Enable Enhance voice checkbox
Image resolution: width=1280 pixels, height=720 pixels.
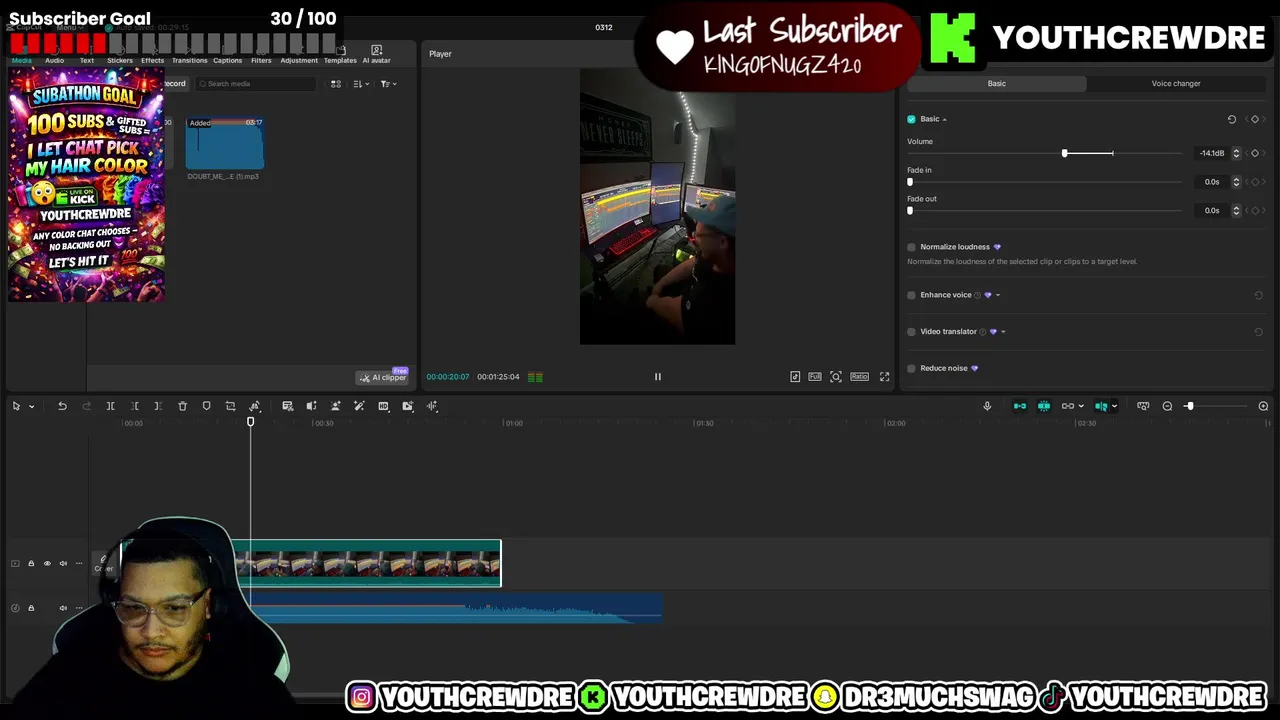coord(911,295)
